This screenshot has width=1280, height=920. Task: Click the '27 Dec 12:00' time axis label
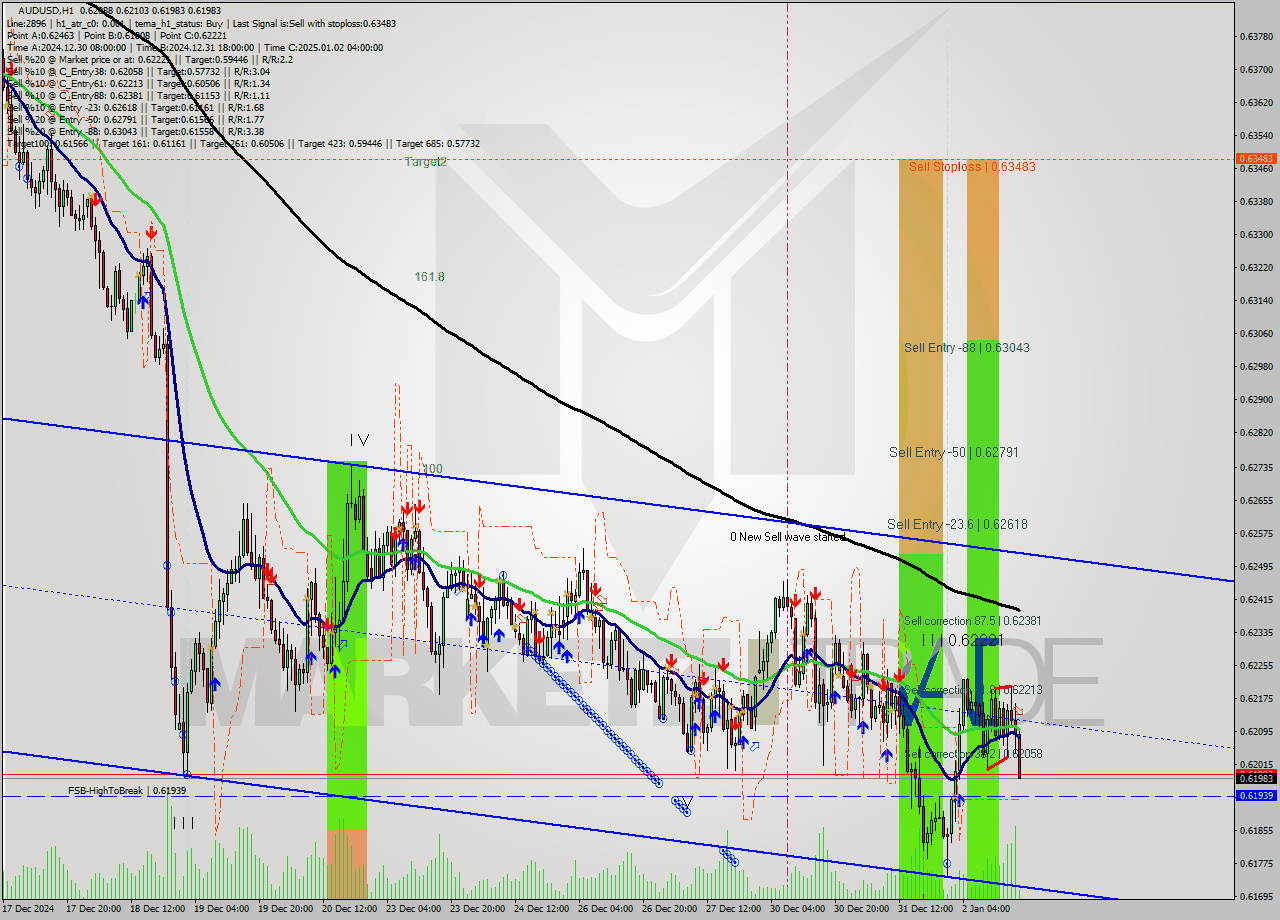tap(734, 909)
